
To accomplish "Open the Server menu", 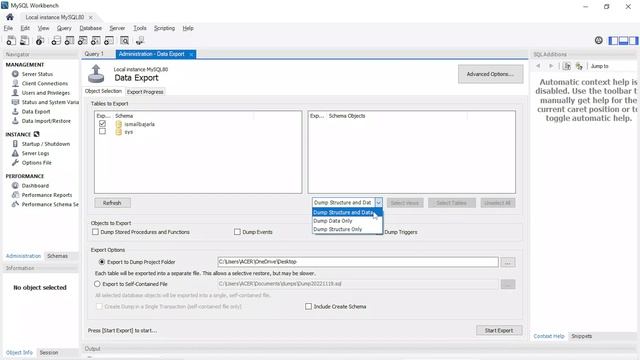I will point(117,28).
